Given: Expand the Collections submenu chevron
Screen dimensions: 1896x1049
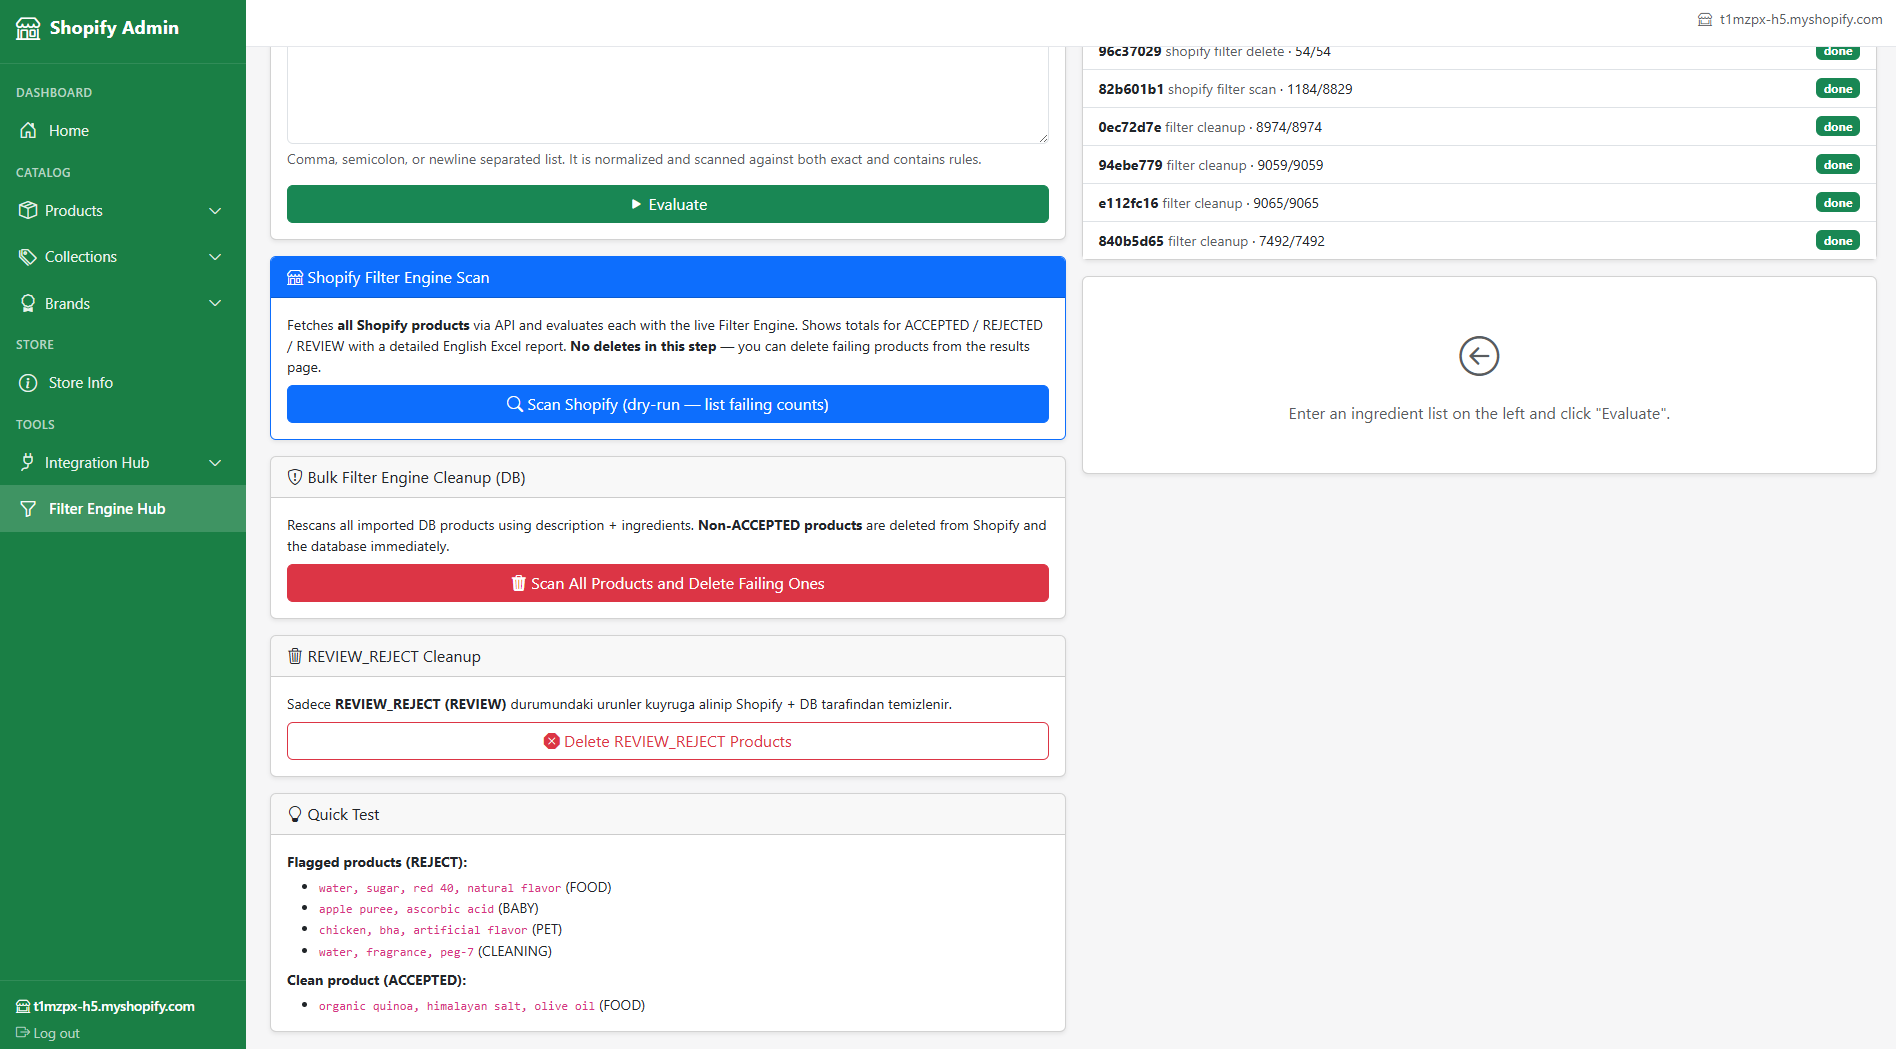Looking at the screenshot, I should point(215,257).
